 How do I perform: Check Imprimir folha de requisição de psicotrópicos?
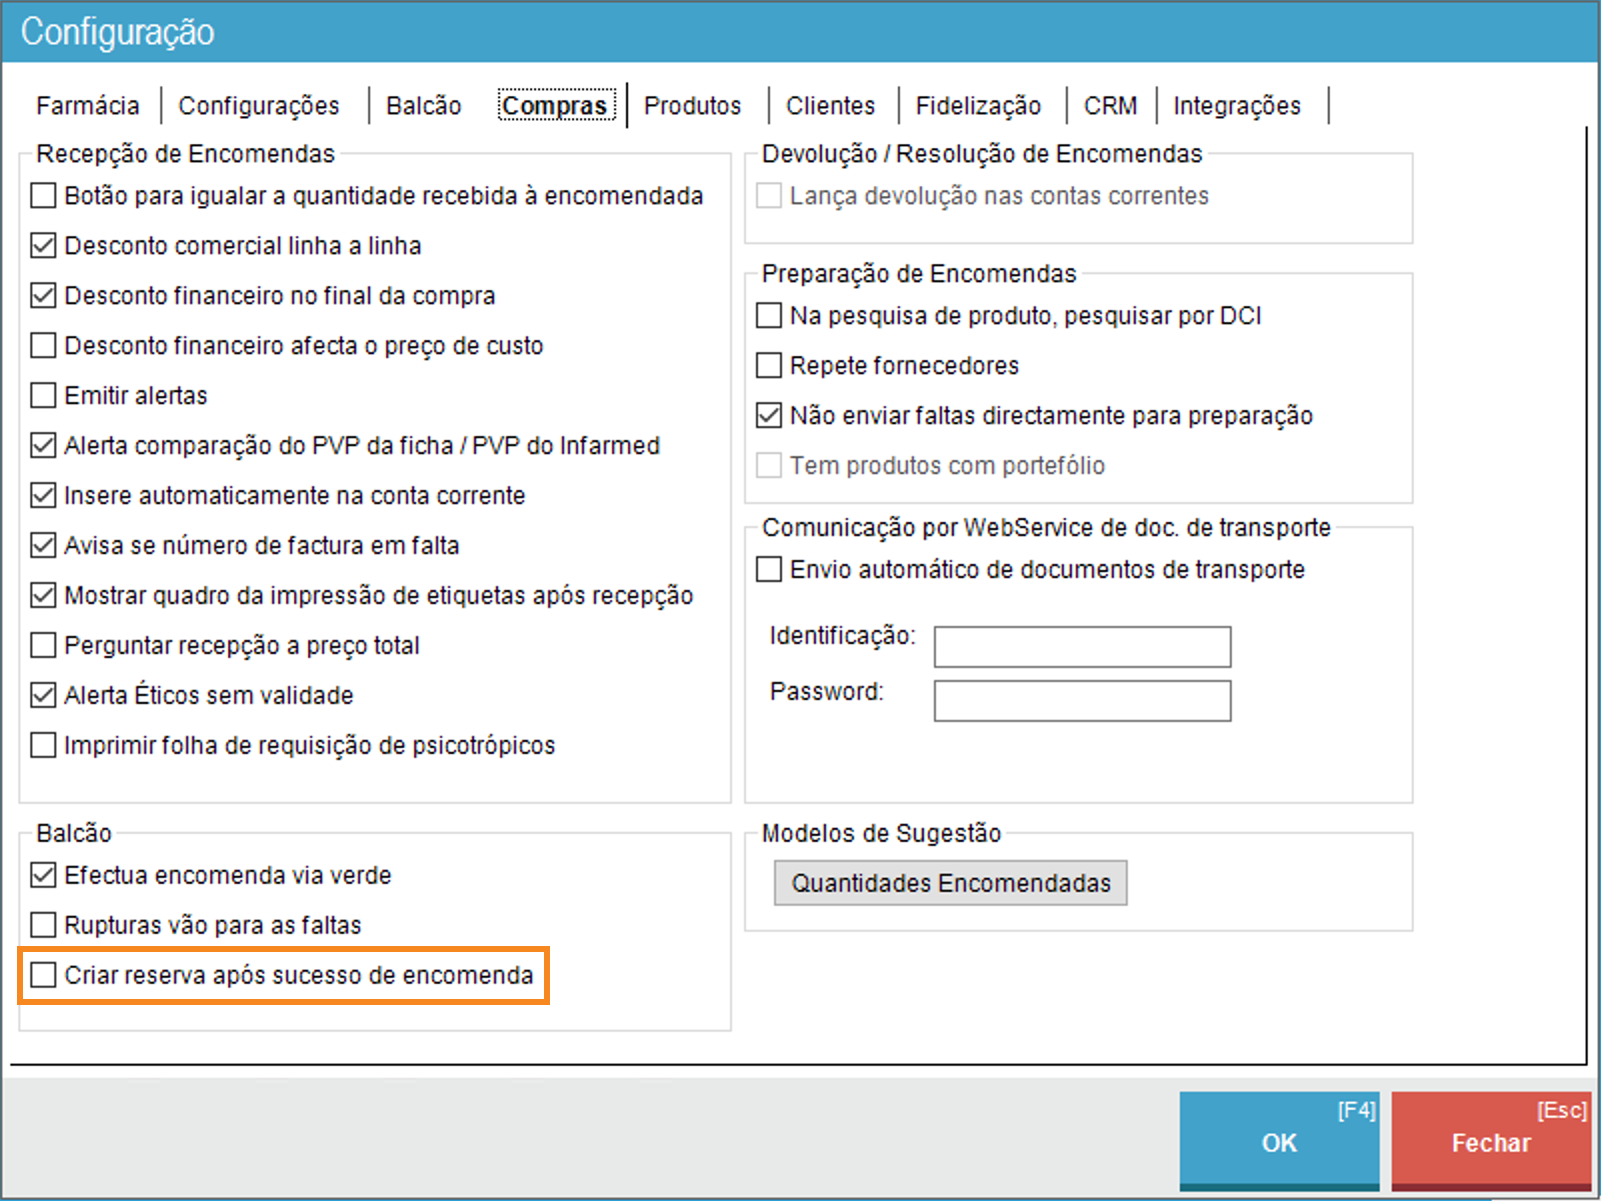[x=43, y=745]
